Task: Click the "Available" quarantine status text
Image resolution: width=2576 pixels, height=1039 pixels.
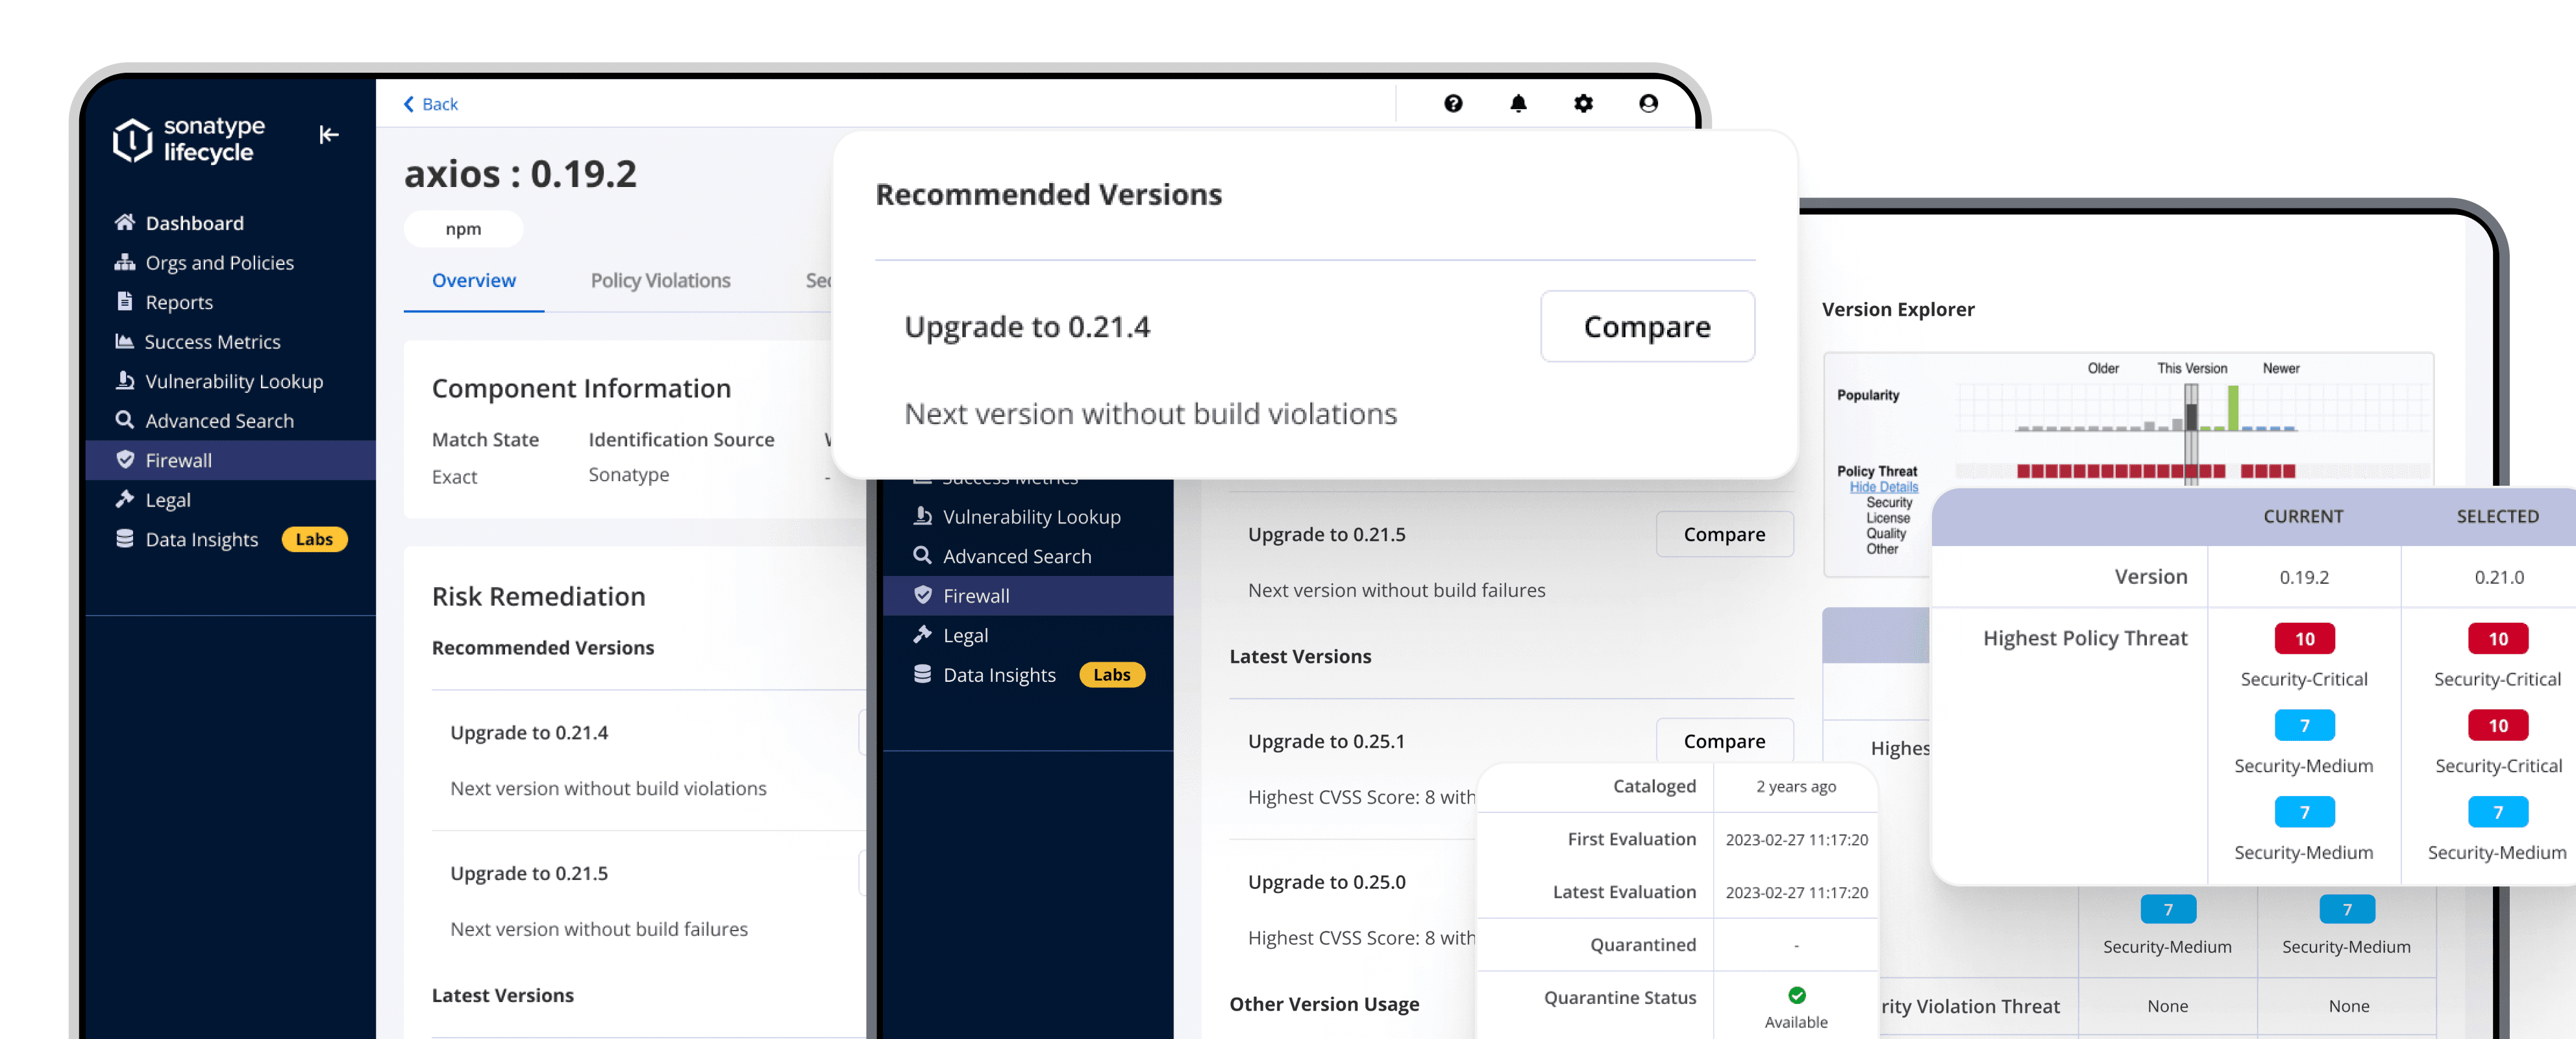Action: (x=1796, y=1021)
